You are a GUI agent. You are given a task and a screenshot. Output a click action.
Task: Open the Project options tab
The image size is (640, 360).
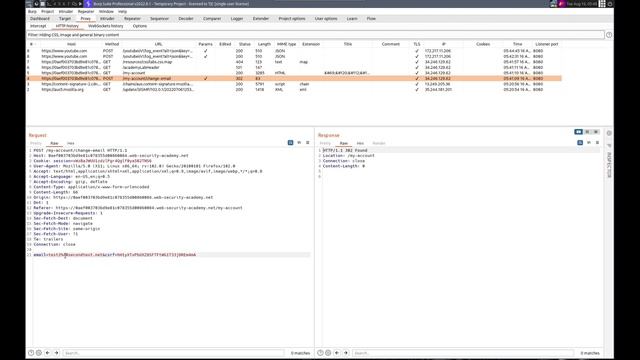point(292,19)
